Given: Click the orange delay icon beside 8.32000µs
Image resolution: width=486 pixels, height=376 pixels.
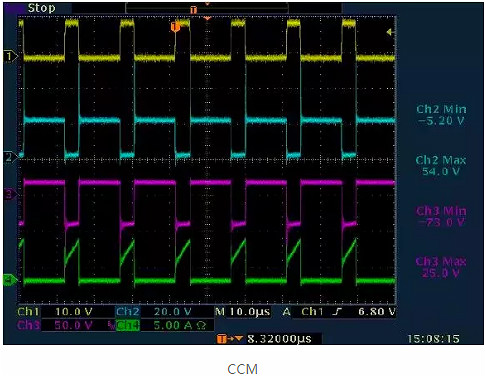Looking at the screenshot, I should pyautogui.click(x=230, y=339).
